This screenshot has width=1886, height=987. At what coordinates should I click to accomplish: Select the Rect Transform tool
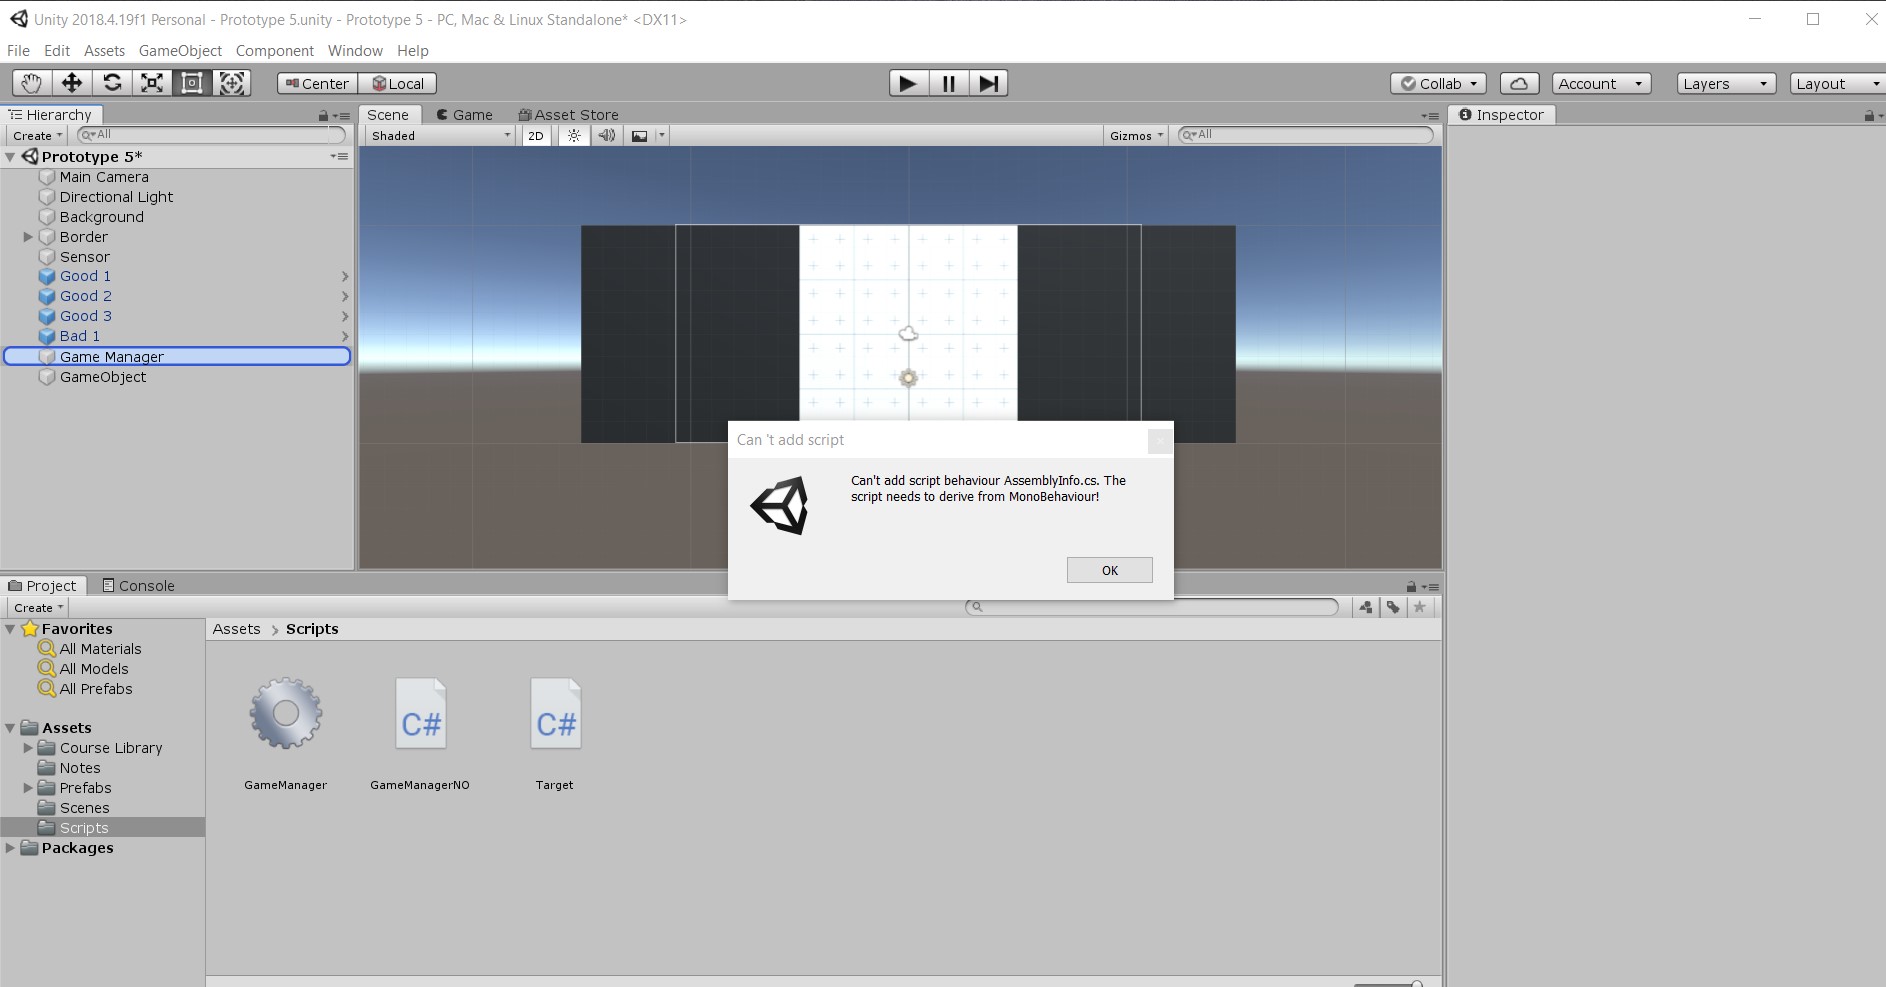click(192, 83)
